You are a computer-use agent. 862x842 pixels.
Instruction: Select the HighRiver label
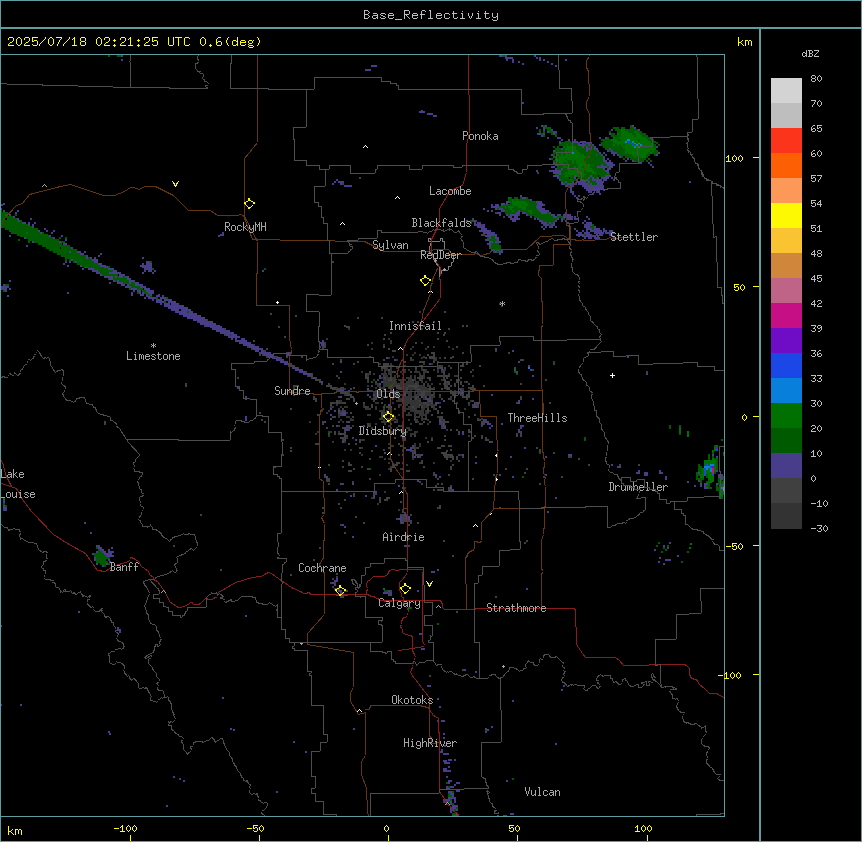coord(430,743)
